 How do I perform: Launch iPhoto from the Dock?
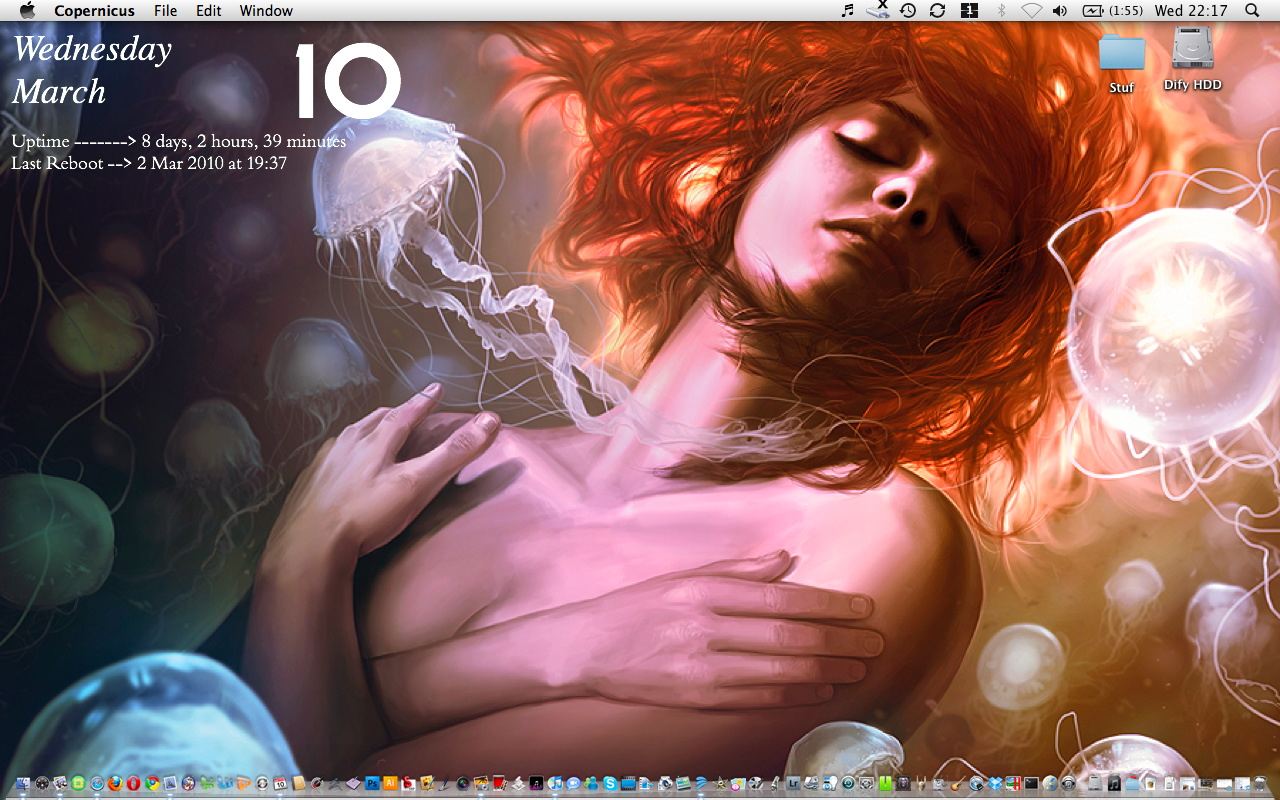pos(481,783)
